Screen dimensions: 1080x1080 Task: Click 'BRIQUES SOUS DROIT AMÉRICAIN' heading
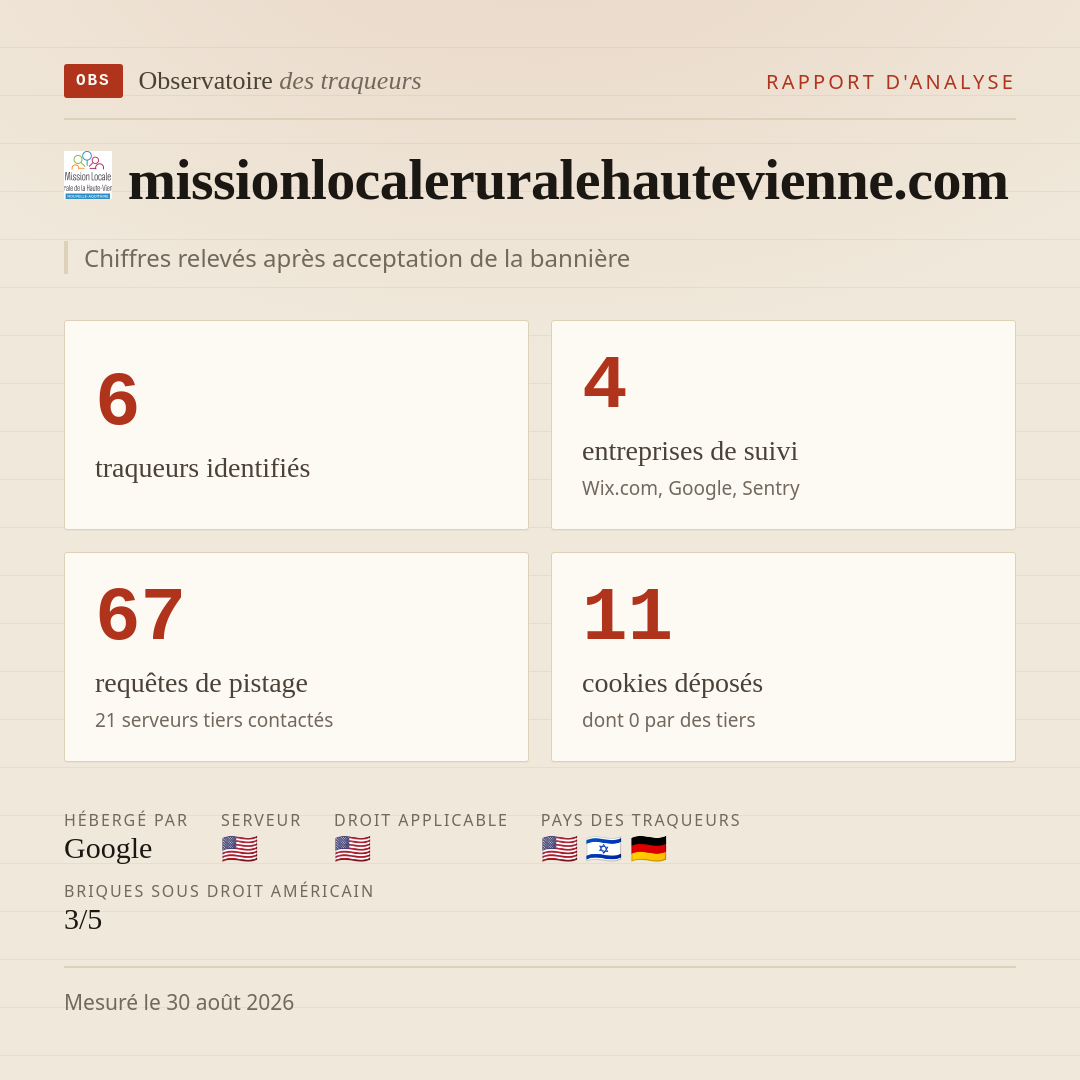[219, 891]
